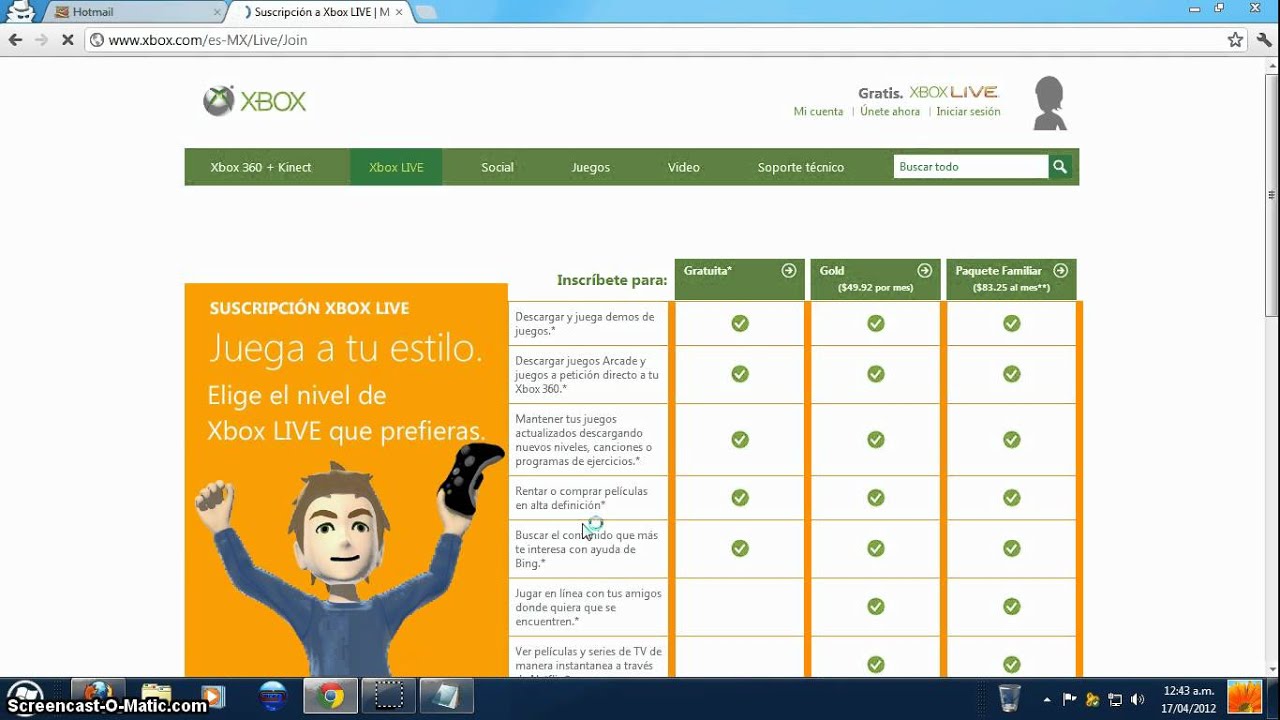The image size is (1280, 720).
Task: Click the Juega a tu estilo banner
Action: click(346, 480)
